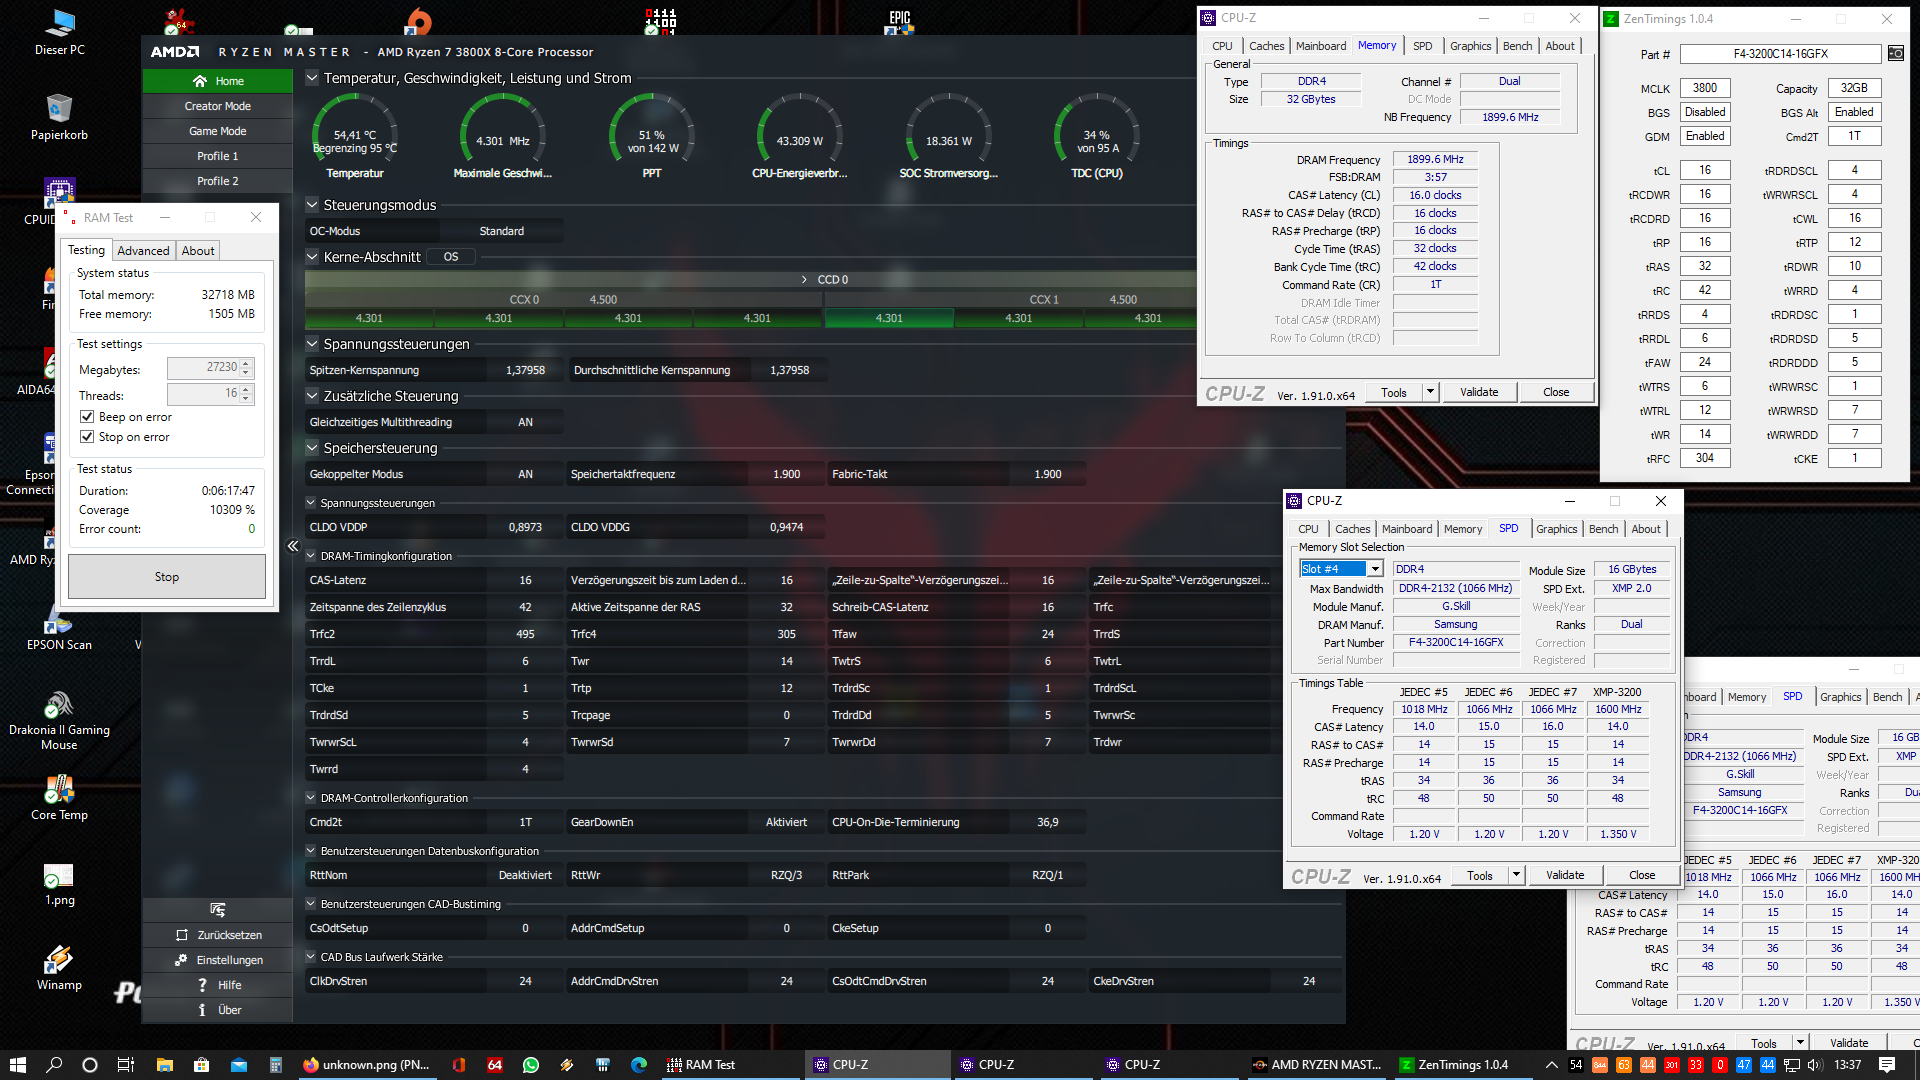Open the Caches tab in top CPU-Z window
The image size is (1920, 1080).
(x=1266, y=46)
